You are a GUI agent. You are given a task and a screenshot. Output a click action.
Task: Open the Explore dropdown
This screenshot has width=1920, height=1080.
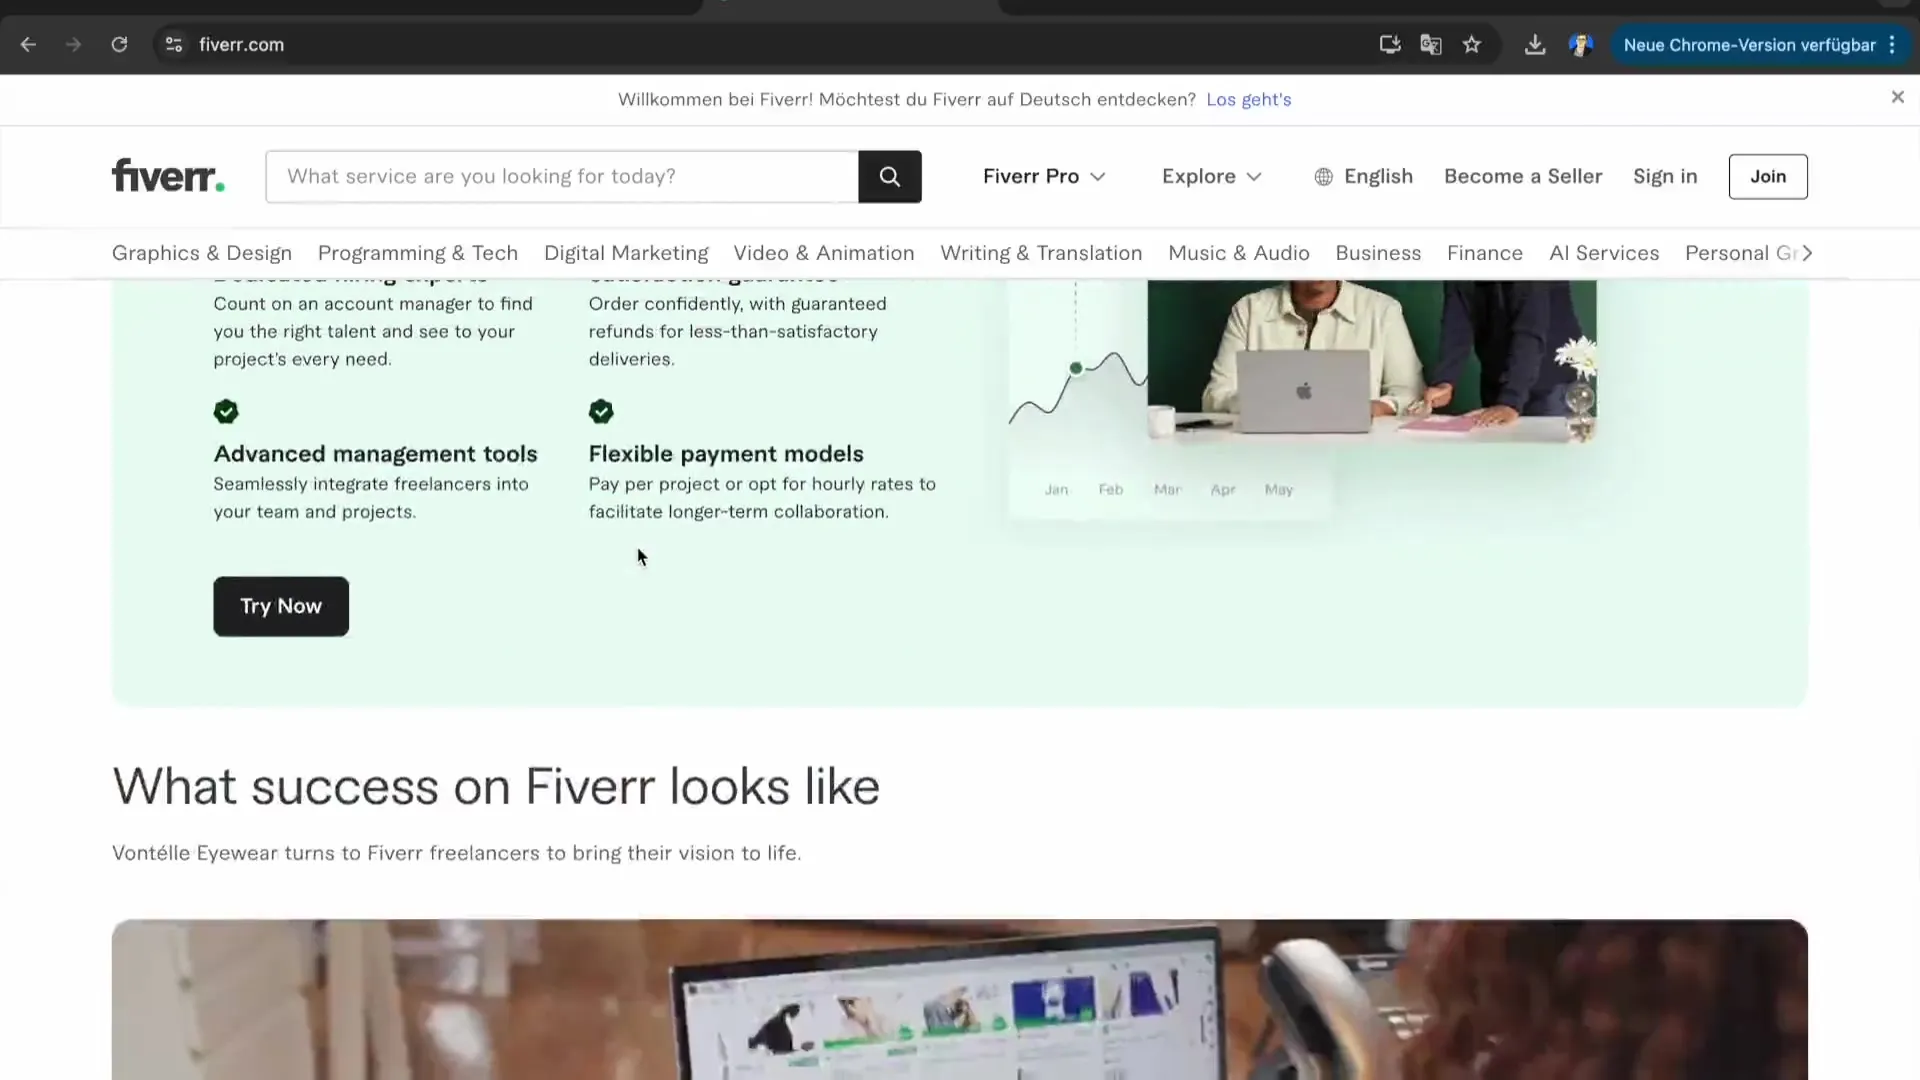coord(1211,176)
